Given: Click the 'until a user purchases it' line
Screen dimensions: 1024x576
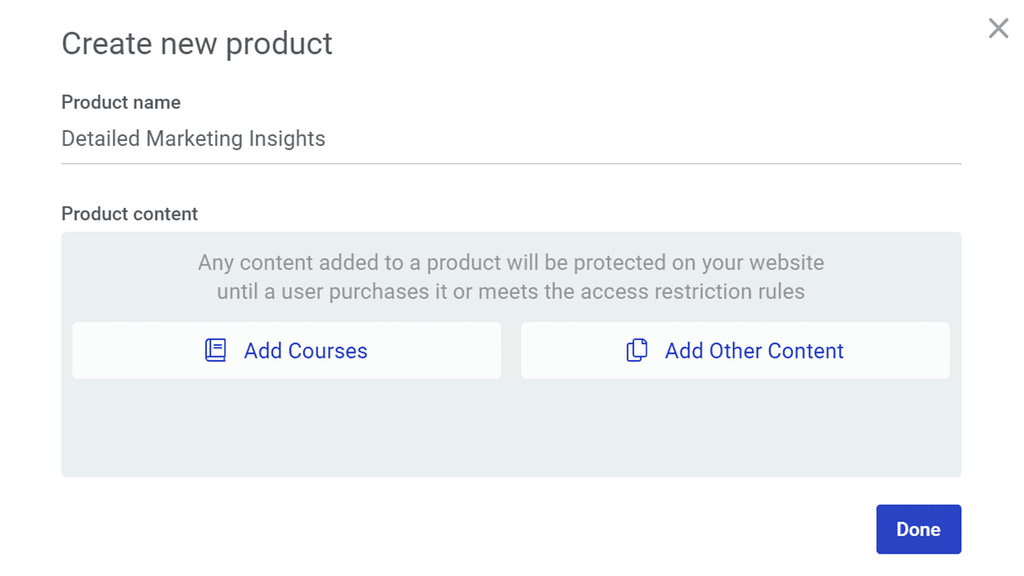Looking at the screenshot, I should click(x=511, y=292).
